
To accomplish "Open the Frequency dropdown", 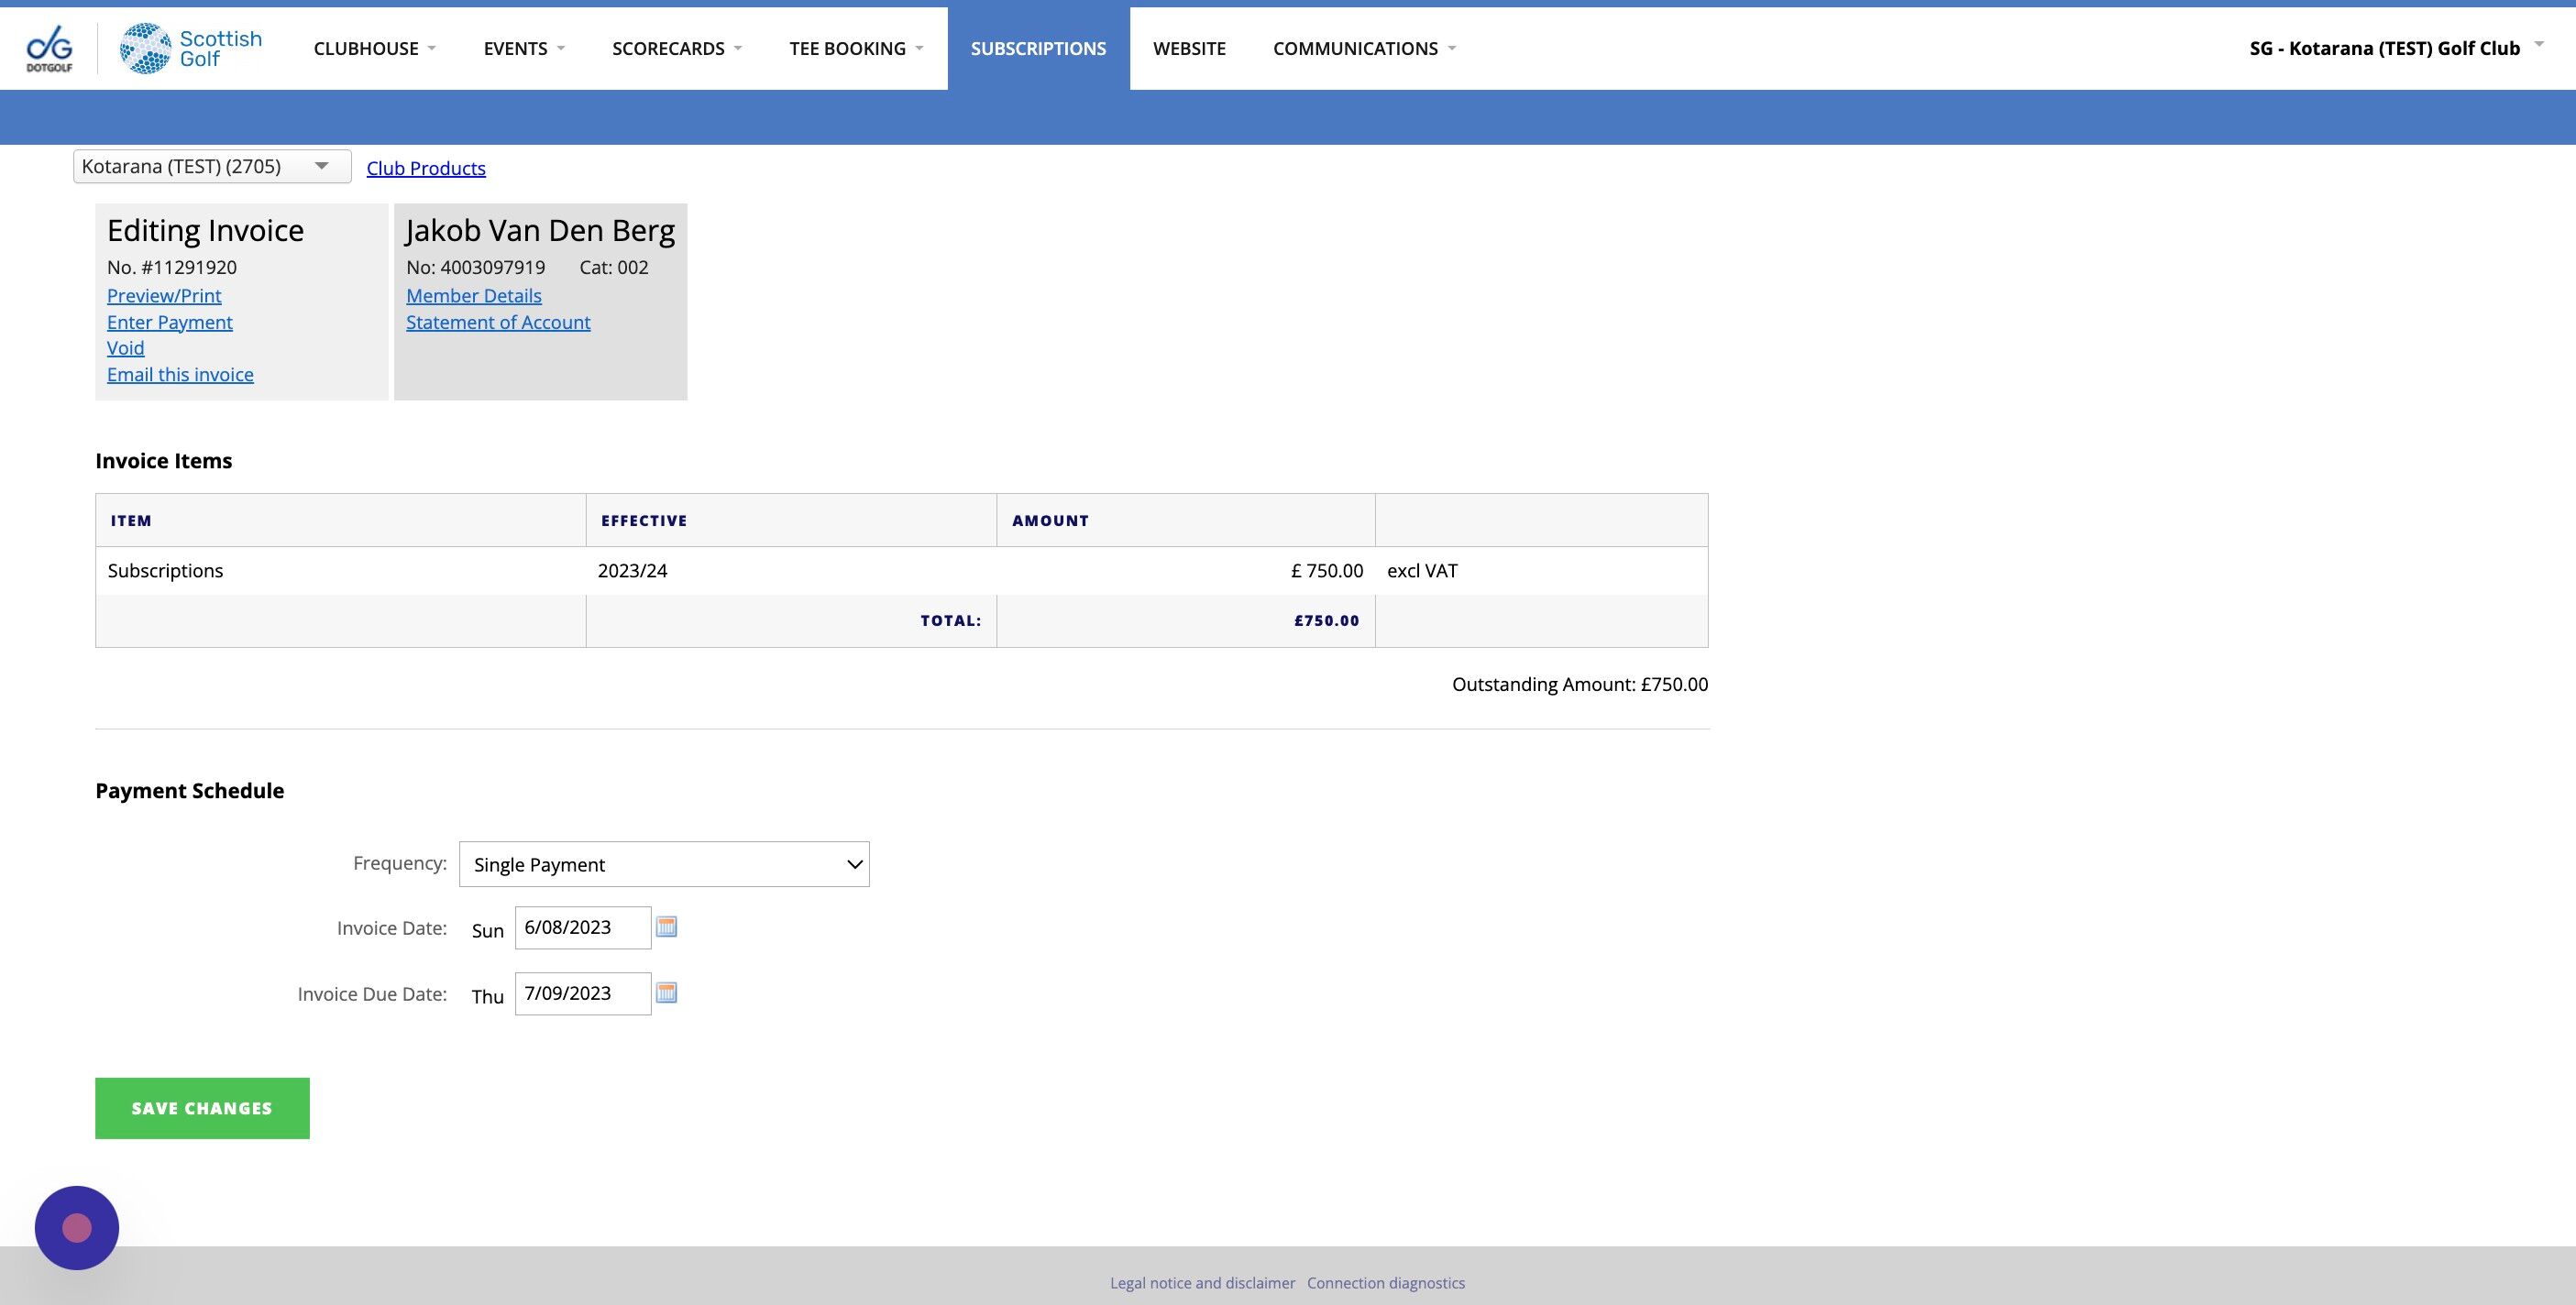I will (664, 864).
